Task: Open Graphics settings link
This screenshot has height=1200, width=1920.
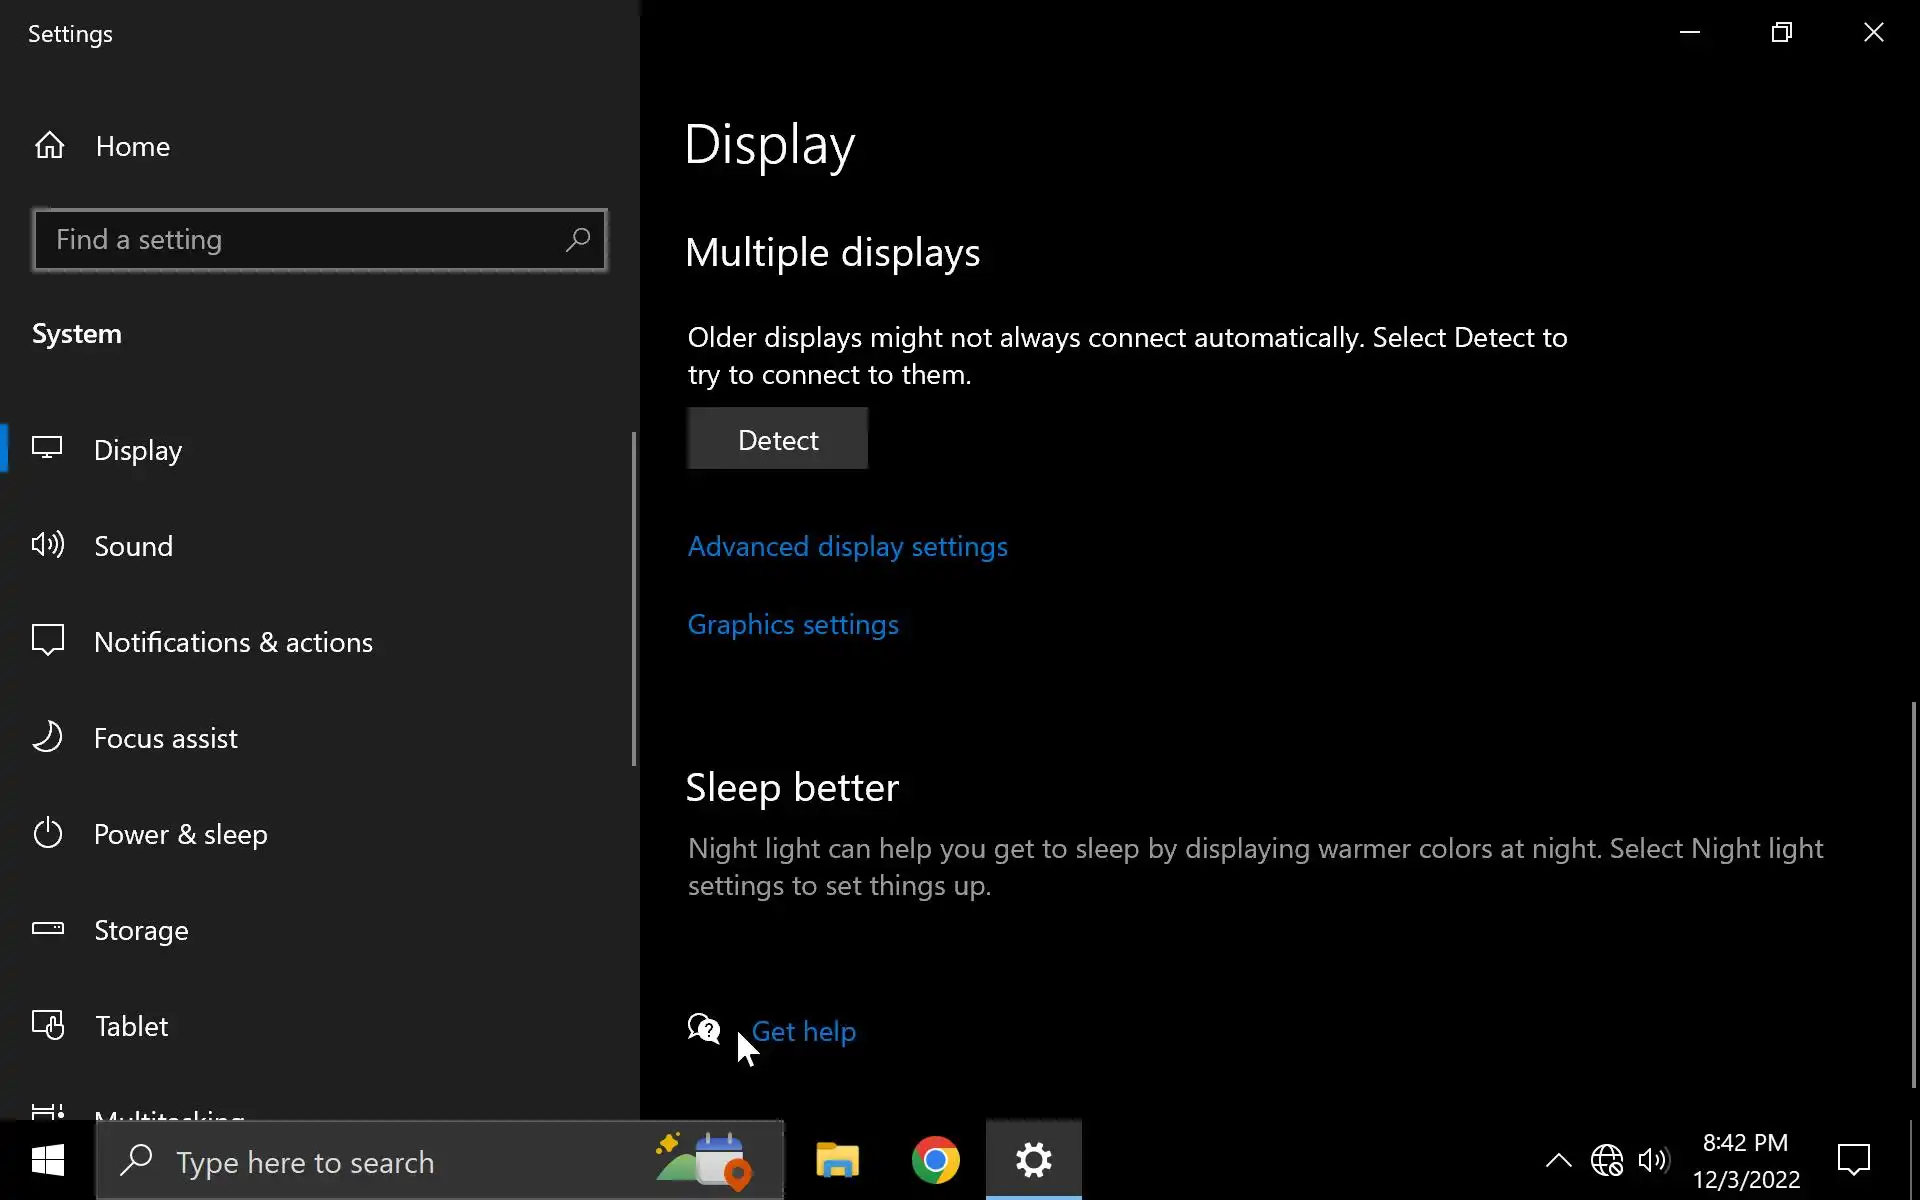Action: tap(793, 625)
